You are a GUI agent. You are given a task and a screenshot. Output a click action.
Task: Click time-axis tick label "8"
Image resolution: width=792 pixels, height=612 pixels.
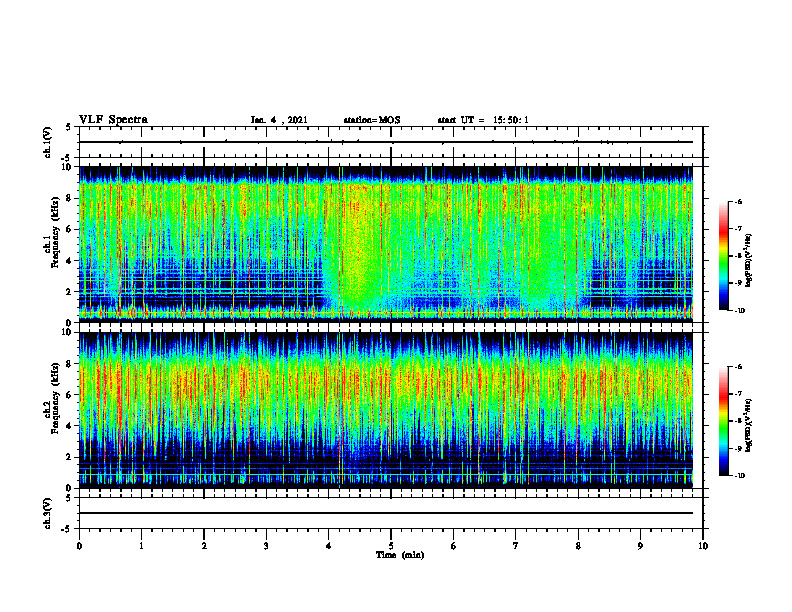[578, 546]
